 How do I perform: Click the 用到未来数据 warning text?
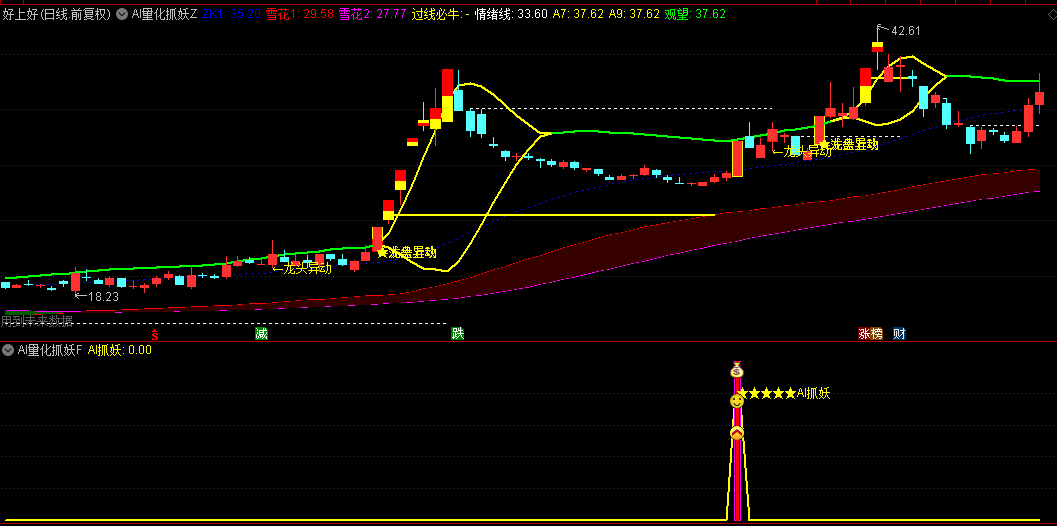36,320
